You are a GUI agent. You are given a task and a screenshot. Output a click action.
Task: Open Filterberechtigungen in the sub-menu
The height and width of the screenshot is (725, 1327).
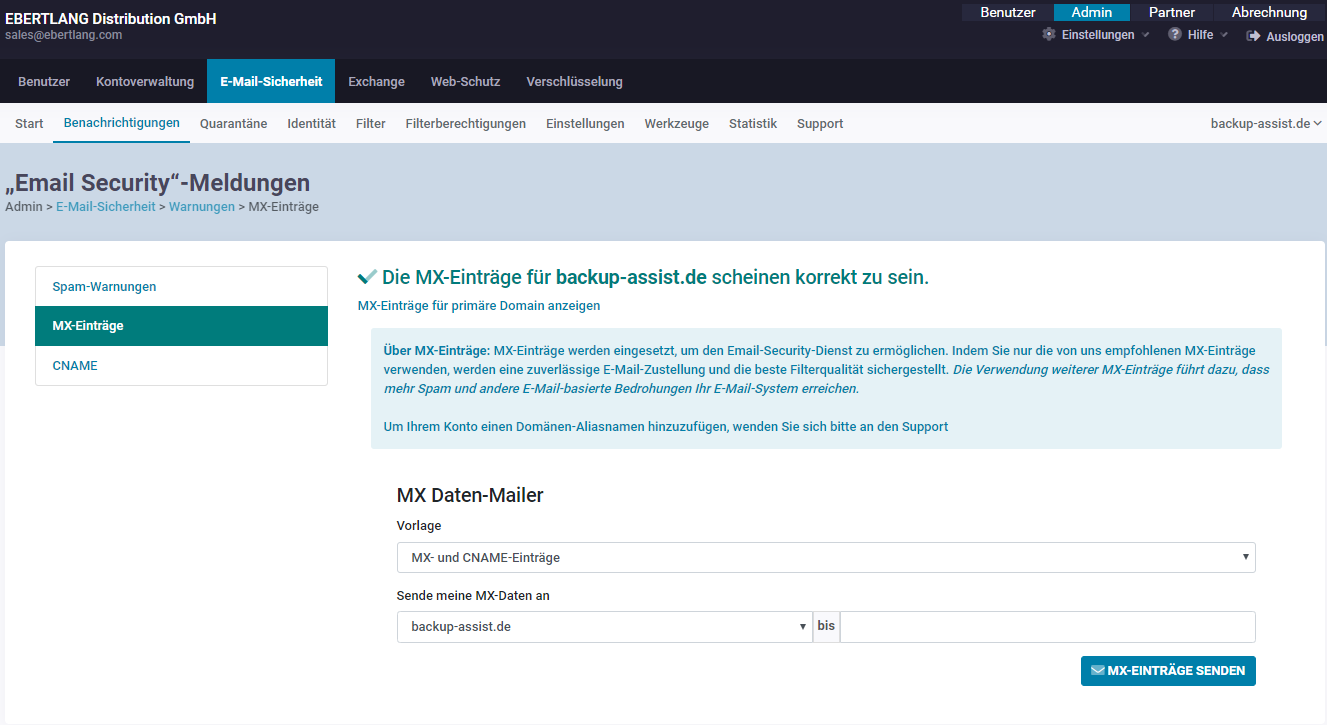click(x=466, y=124)
